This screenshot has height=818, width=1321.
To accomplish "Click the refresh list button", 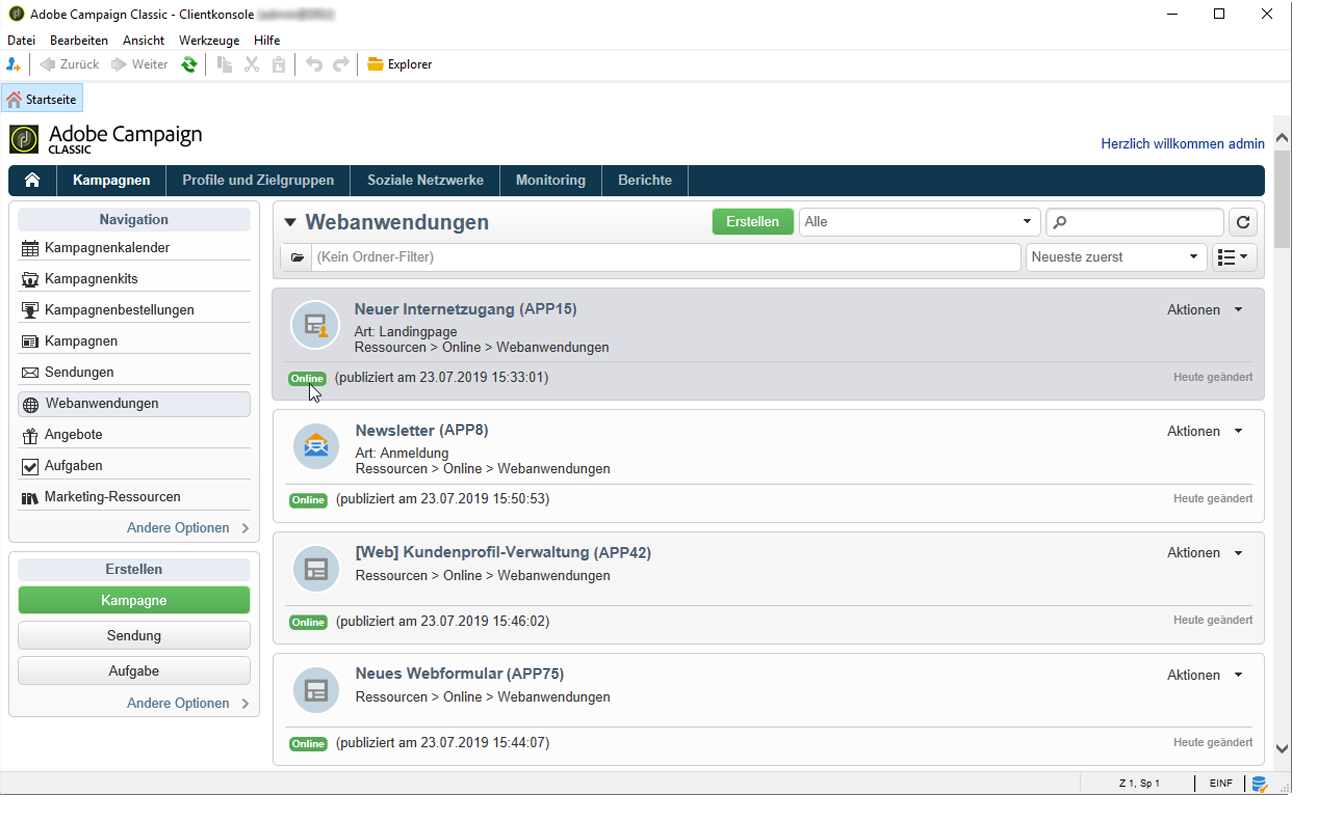I will point(1243,222).
